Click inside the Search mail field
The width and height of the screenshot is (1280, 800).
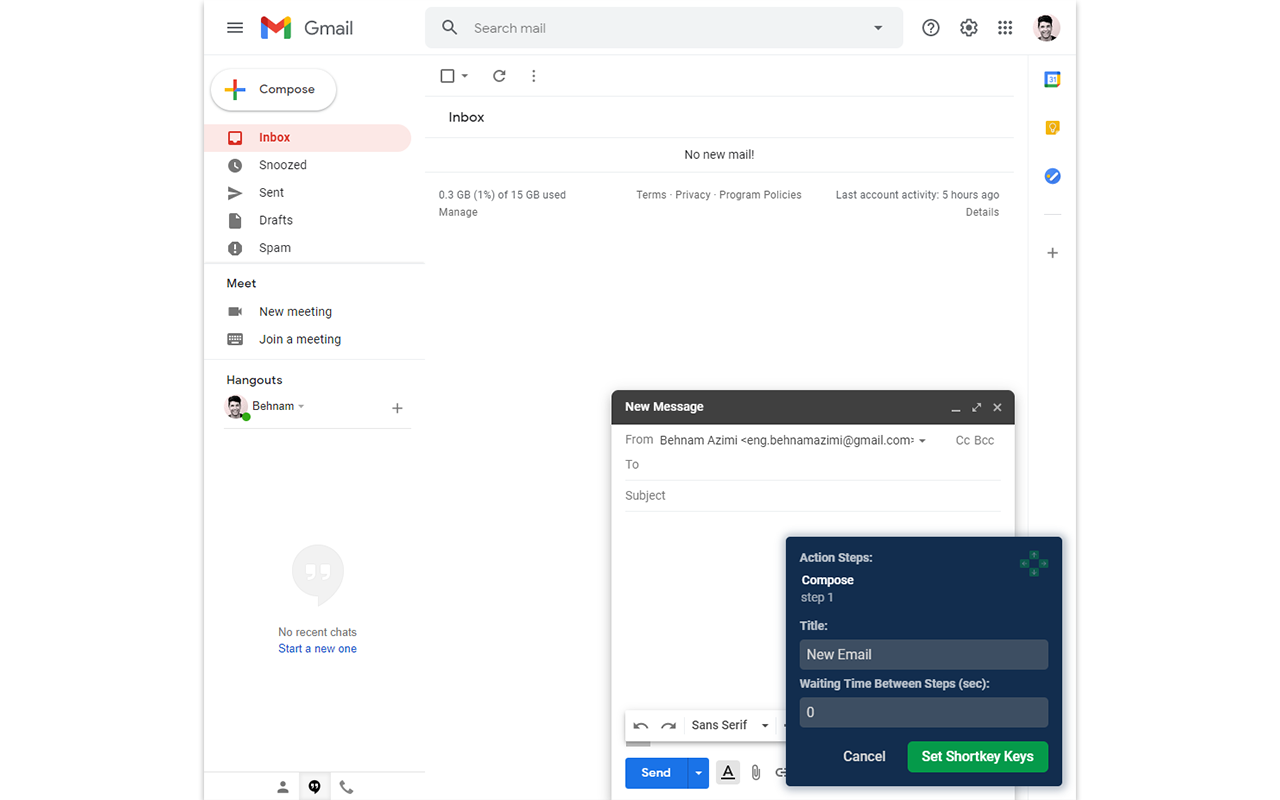click(x=664, y=28)
